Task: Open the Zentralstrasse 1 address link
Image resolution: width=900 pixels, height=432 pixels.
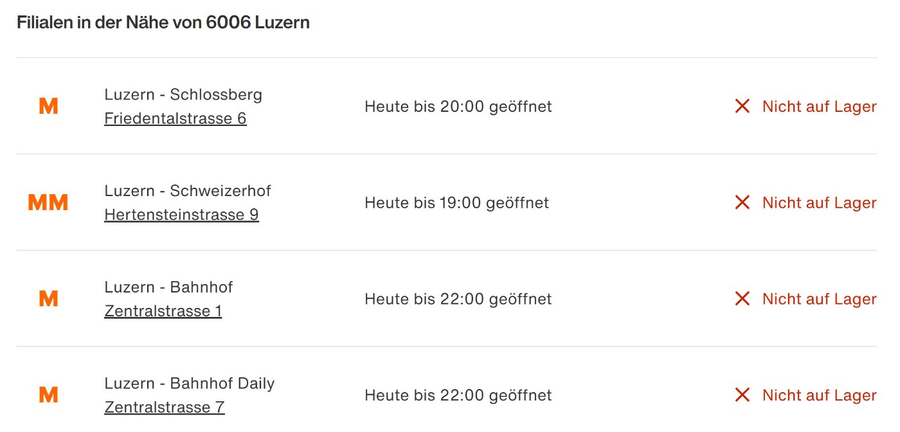Action: [163, 311]
